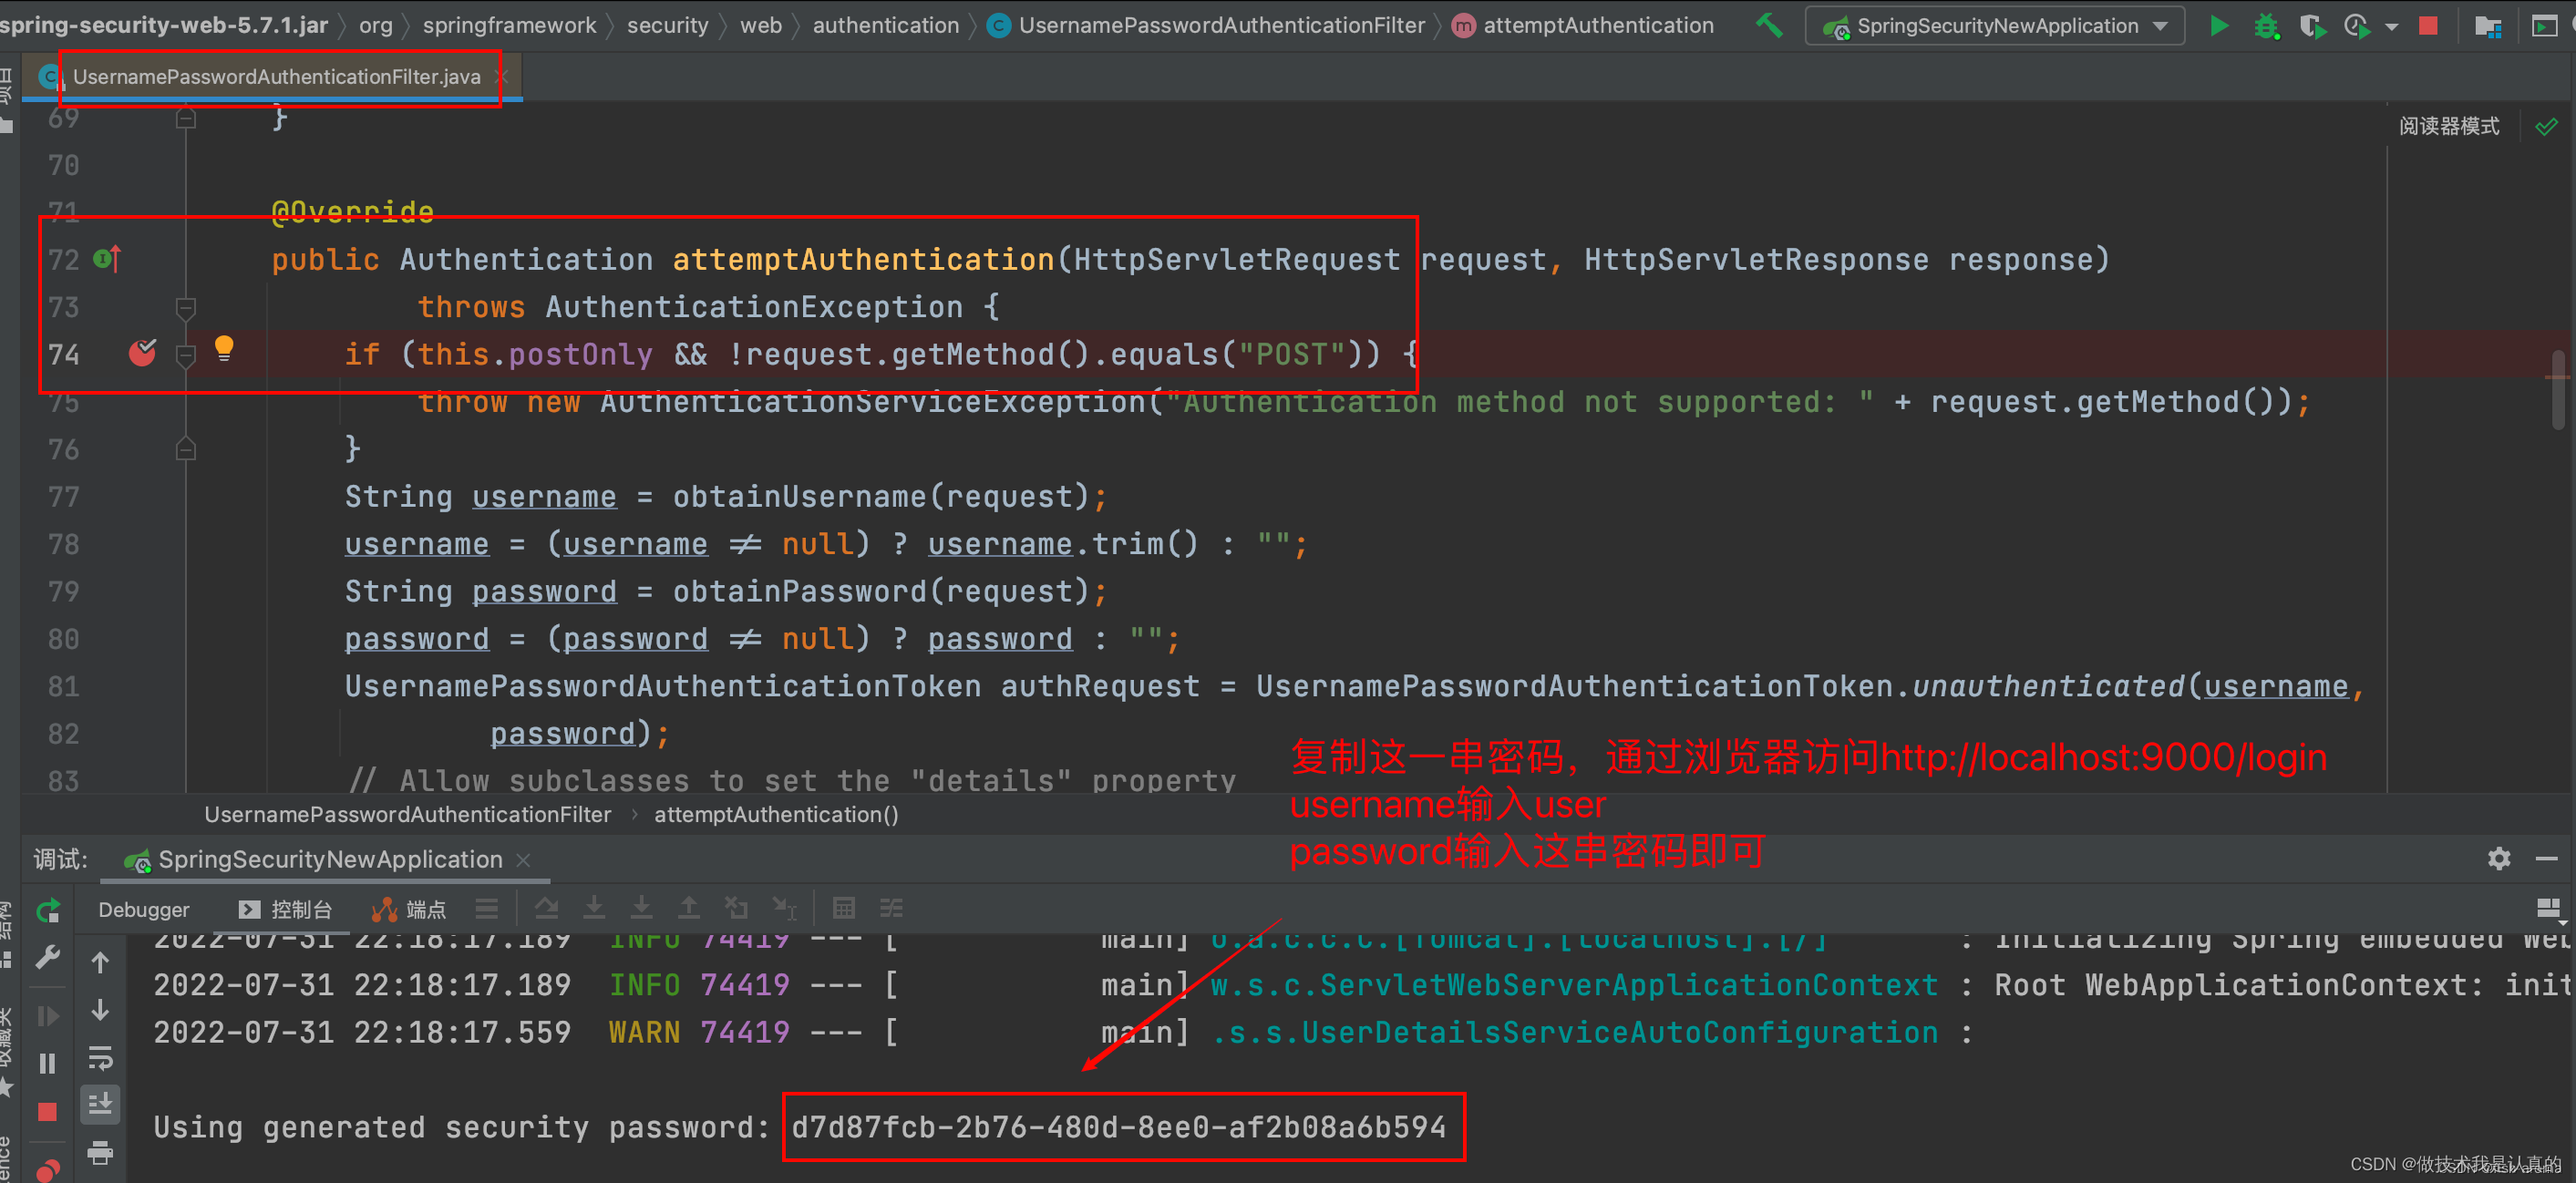This screenshot has width=2576, height=1183.
Task: Switch to the Debugger tab
Action: click(143, 909)
